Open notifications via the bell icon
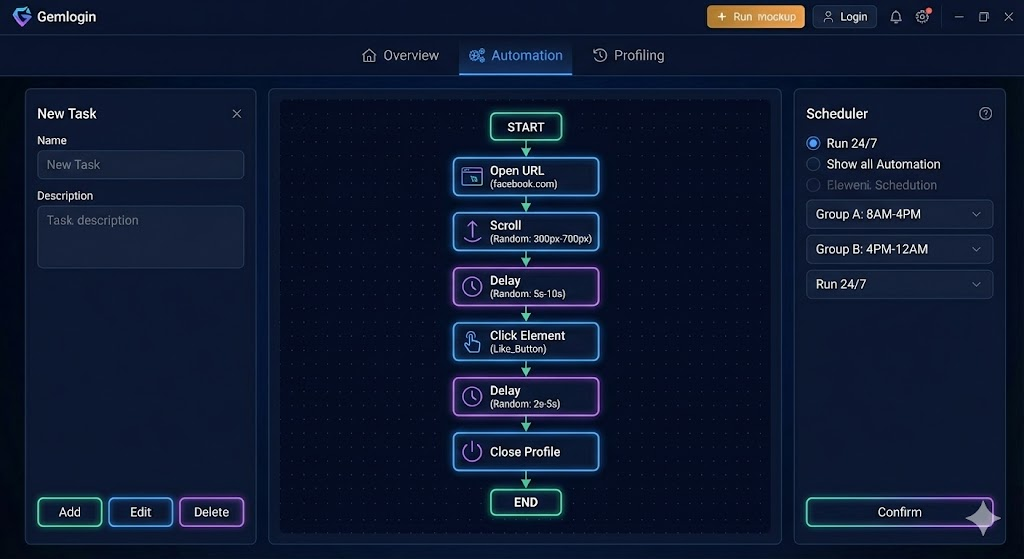The height and width of the screenshot is (559, 1024). point(896,17)
